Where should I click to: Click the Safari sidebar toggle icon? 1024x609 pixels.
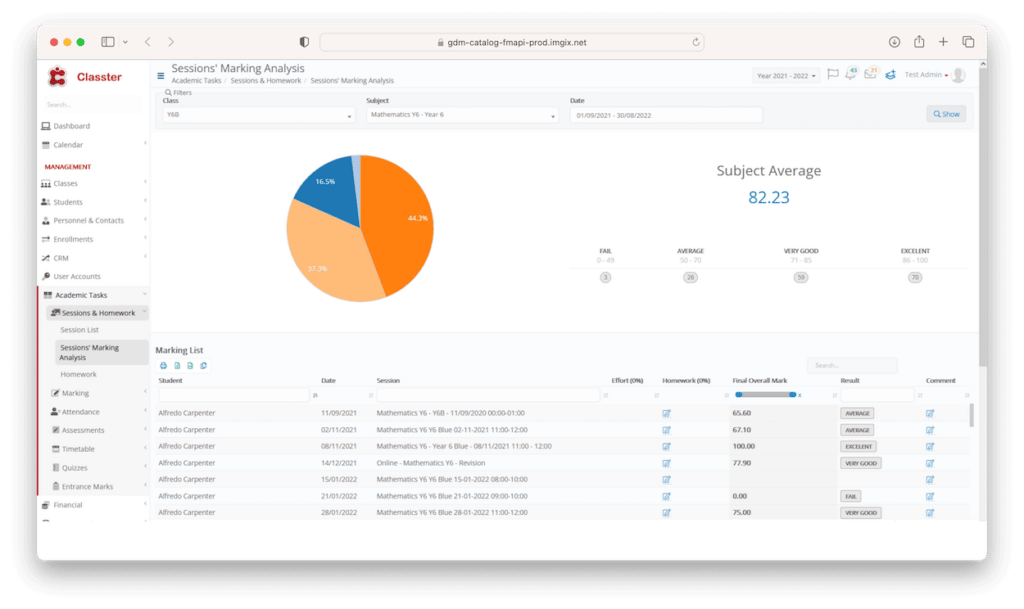click(108, 42)
